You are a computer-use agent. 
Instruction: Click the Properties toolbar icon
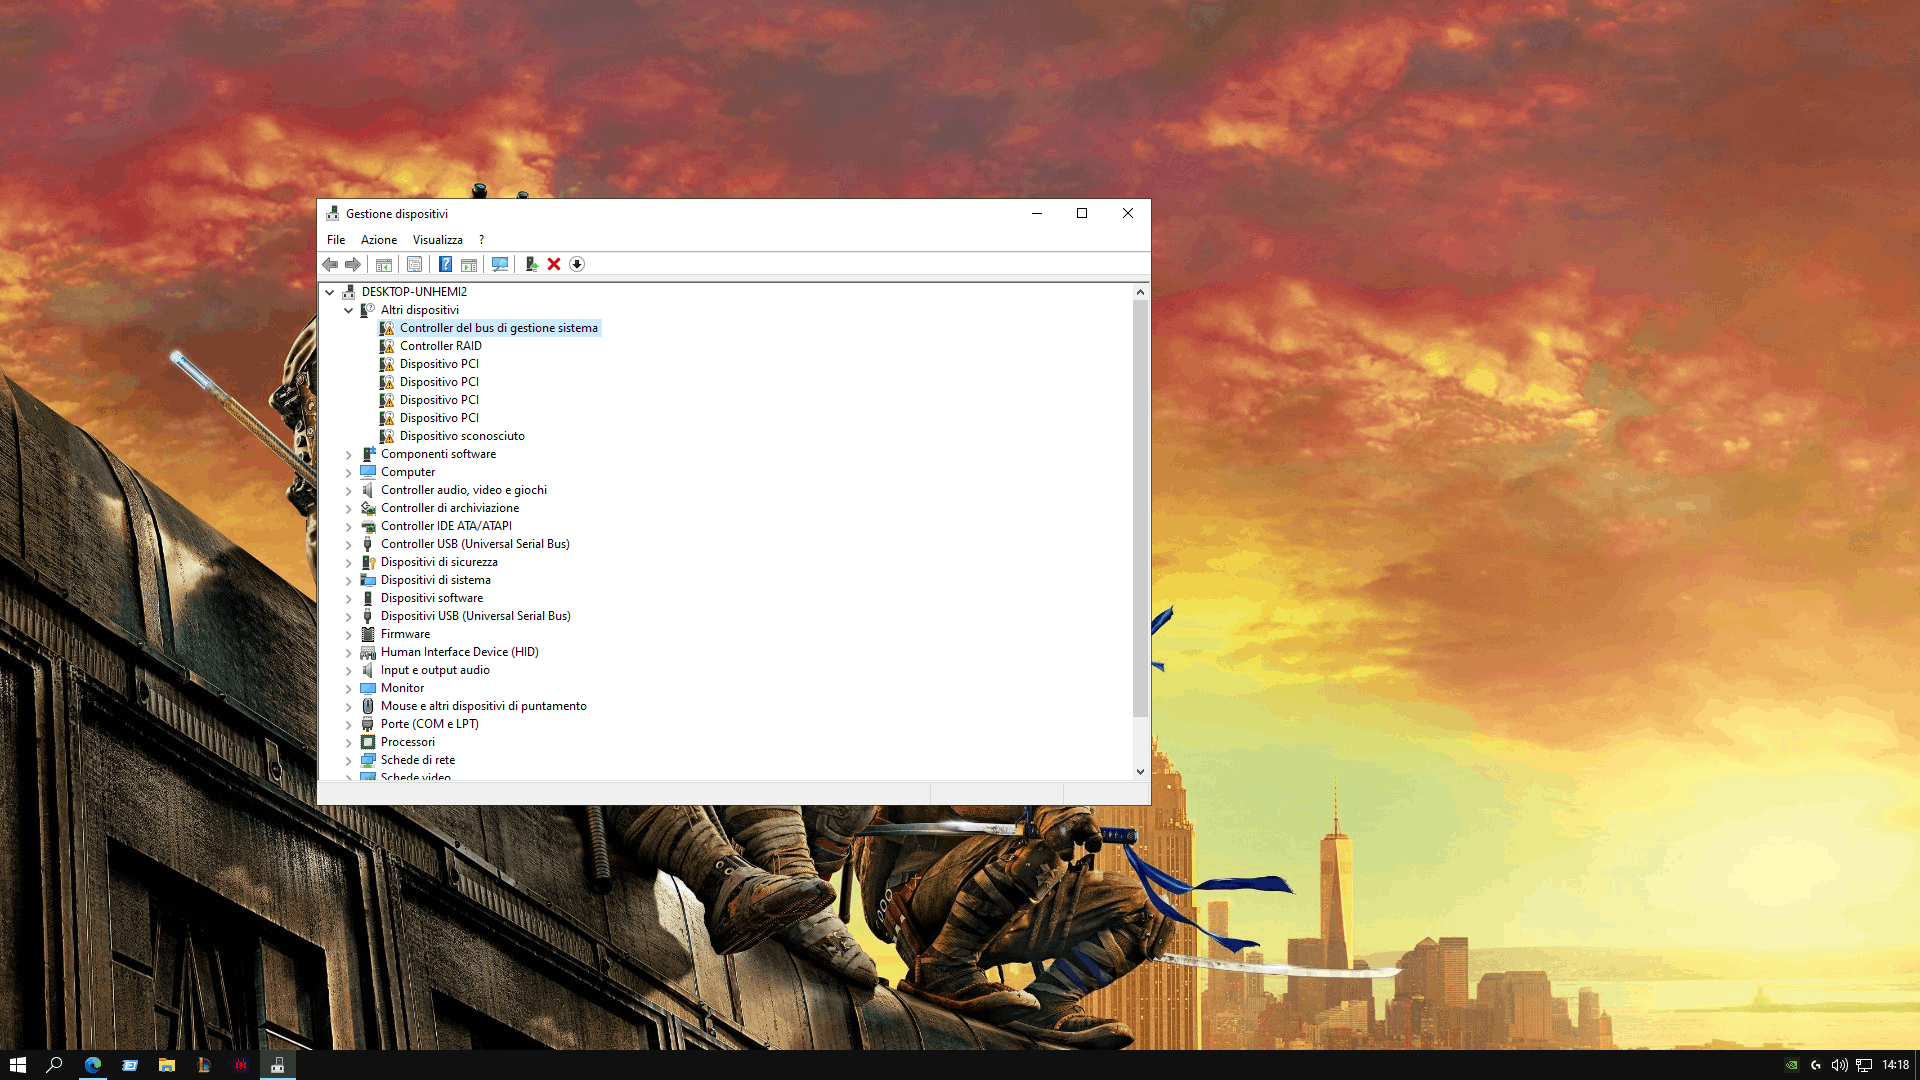pyautogui.click(x=414, y=264)
